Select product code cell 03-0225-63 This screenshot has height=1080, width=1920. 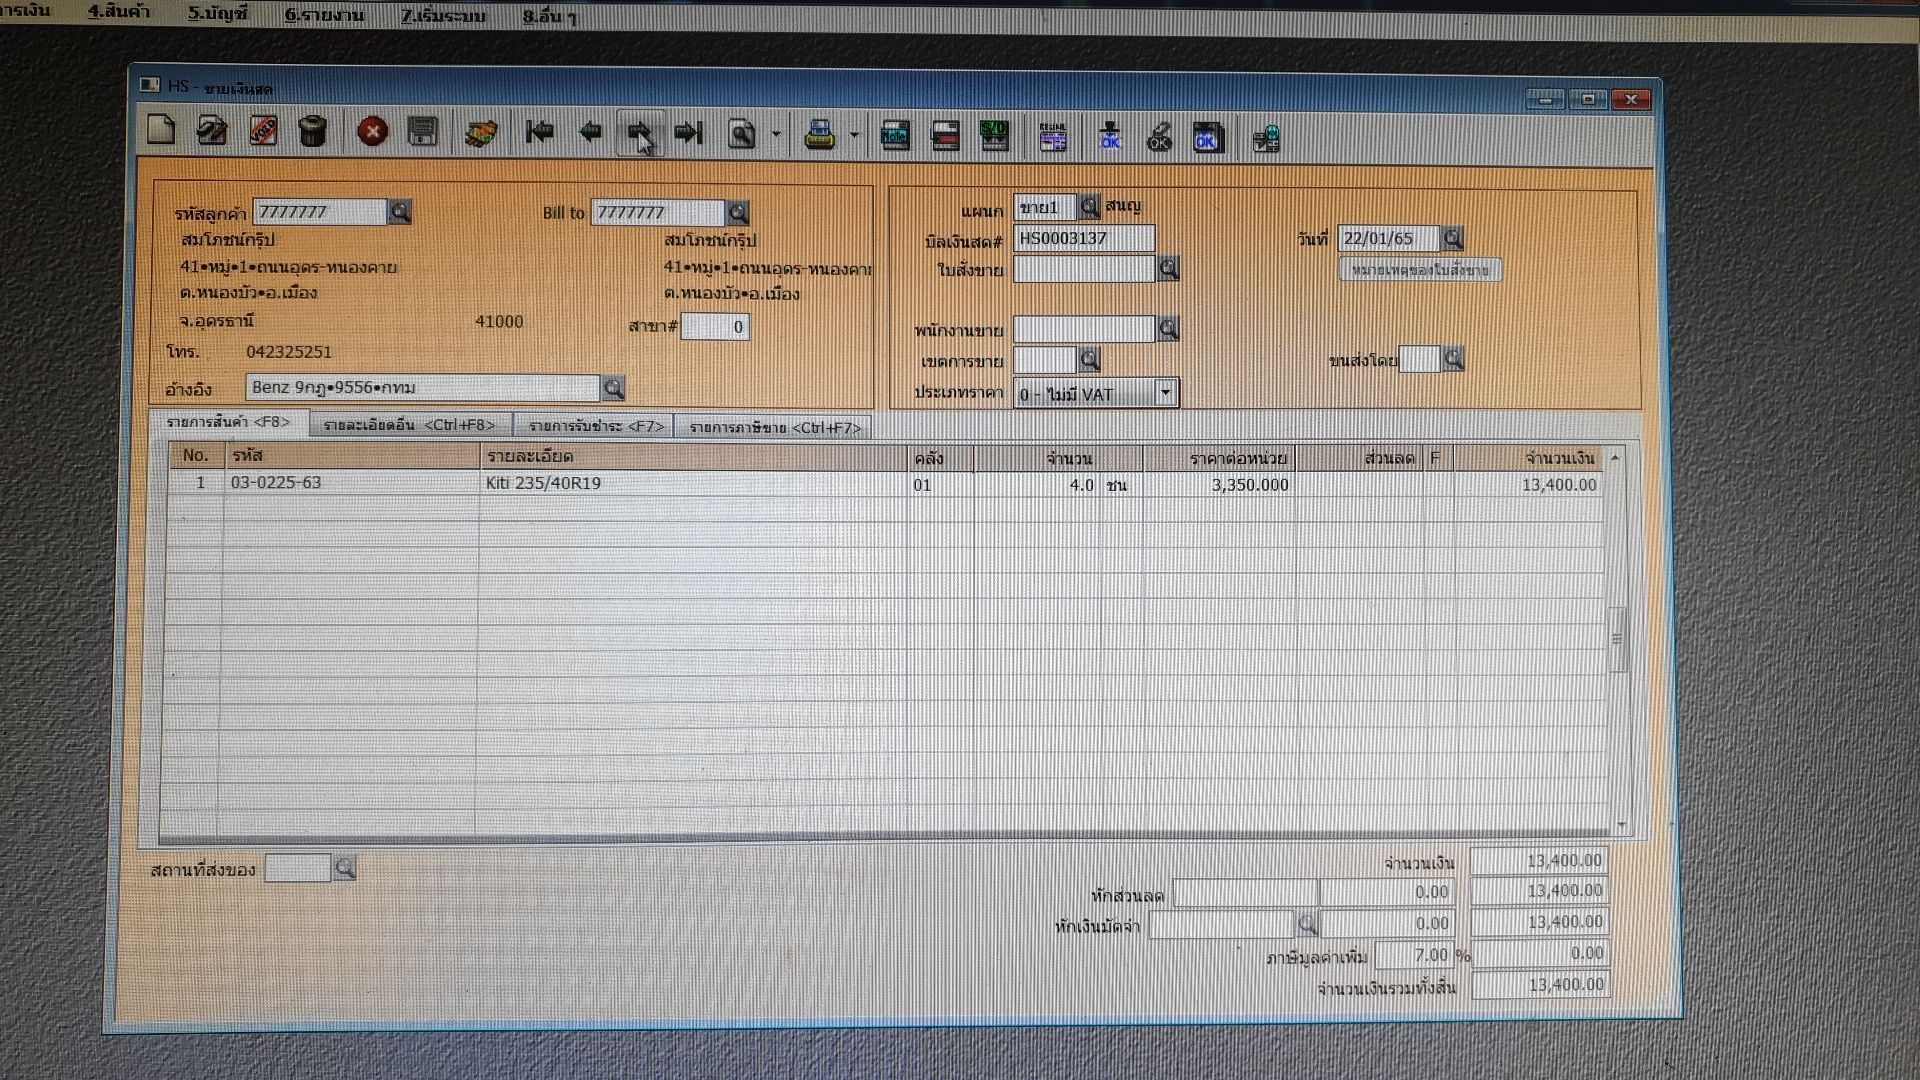(352, 483)
